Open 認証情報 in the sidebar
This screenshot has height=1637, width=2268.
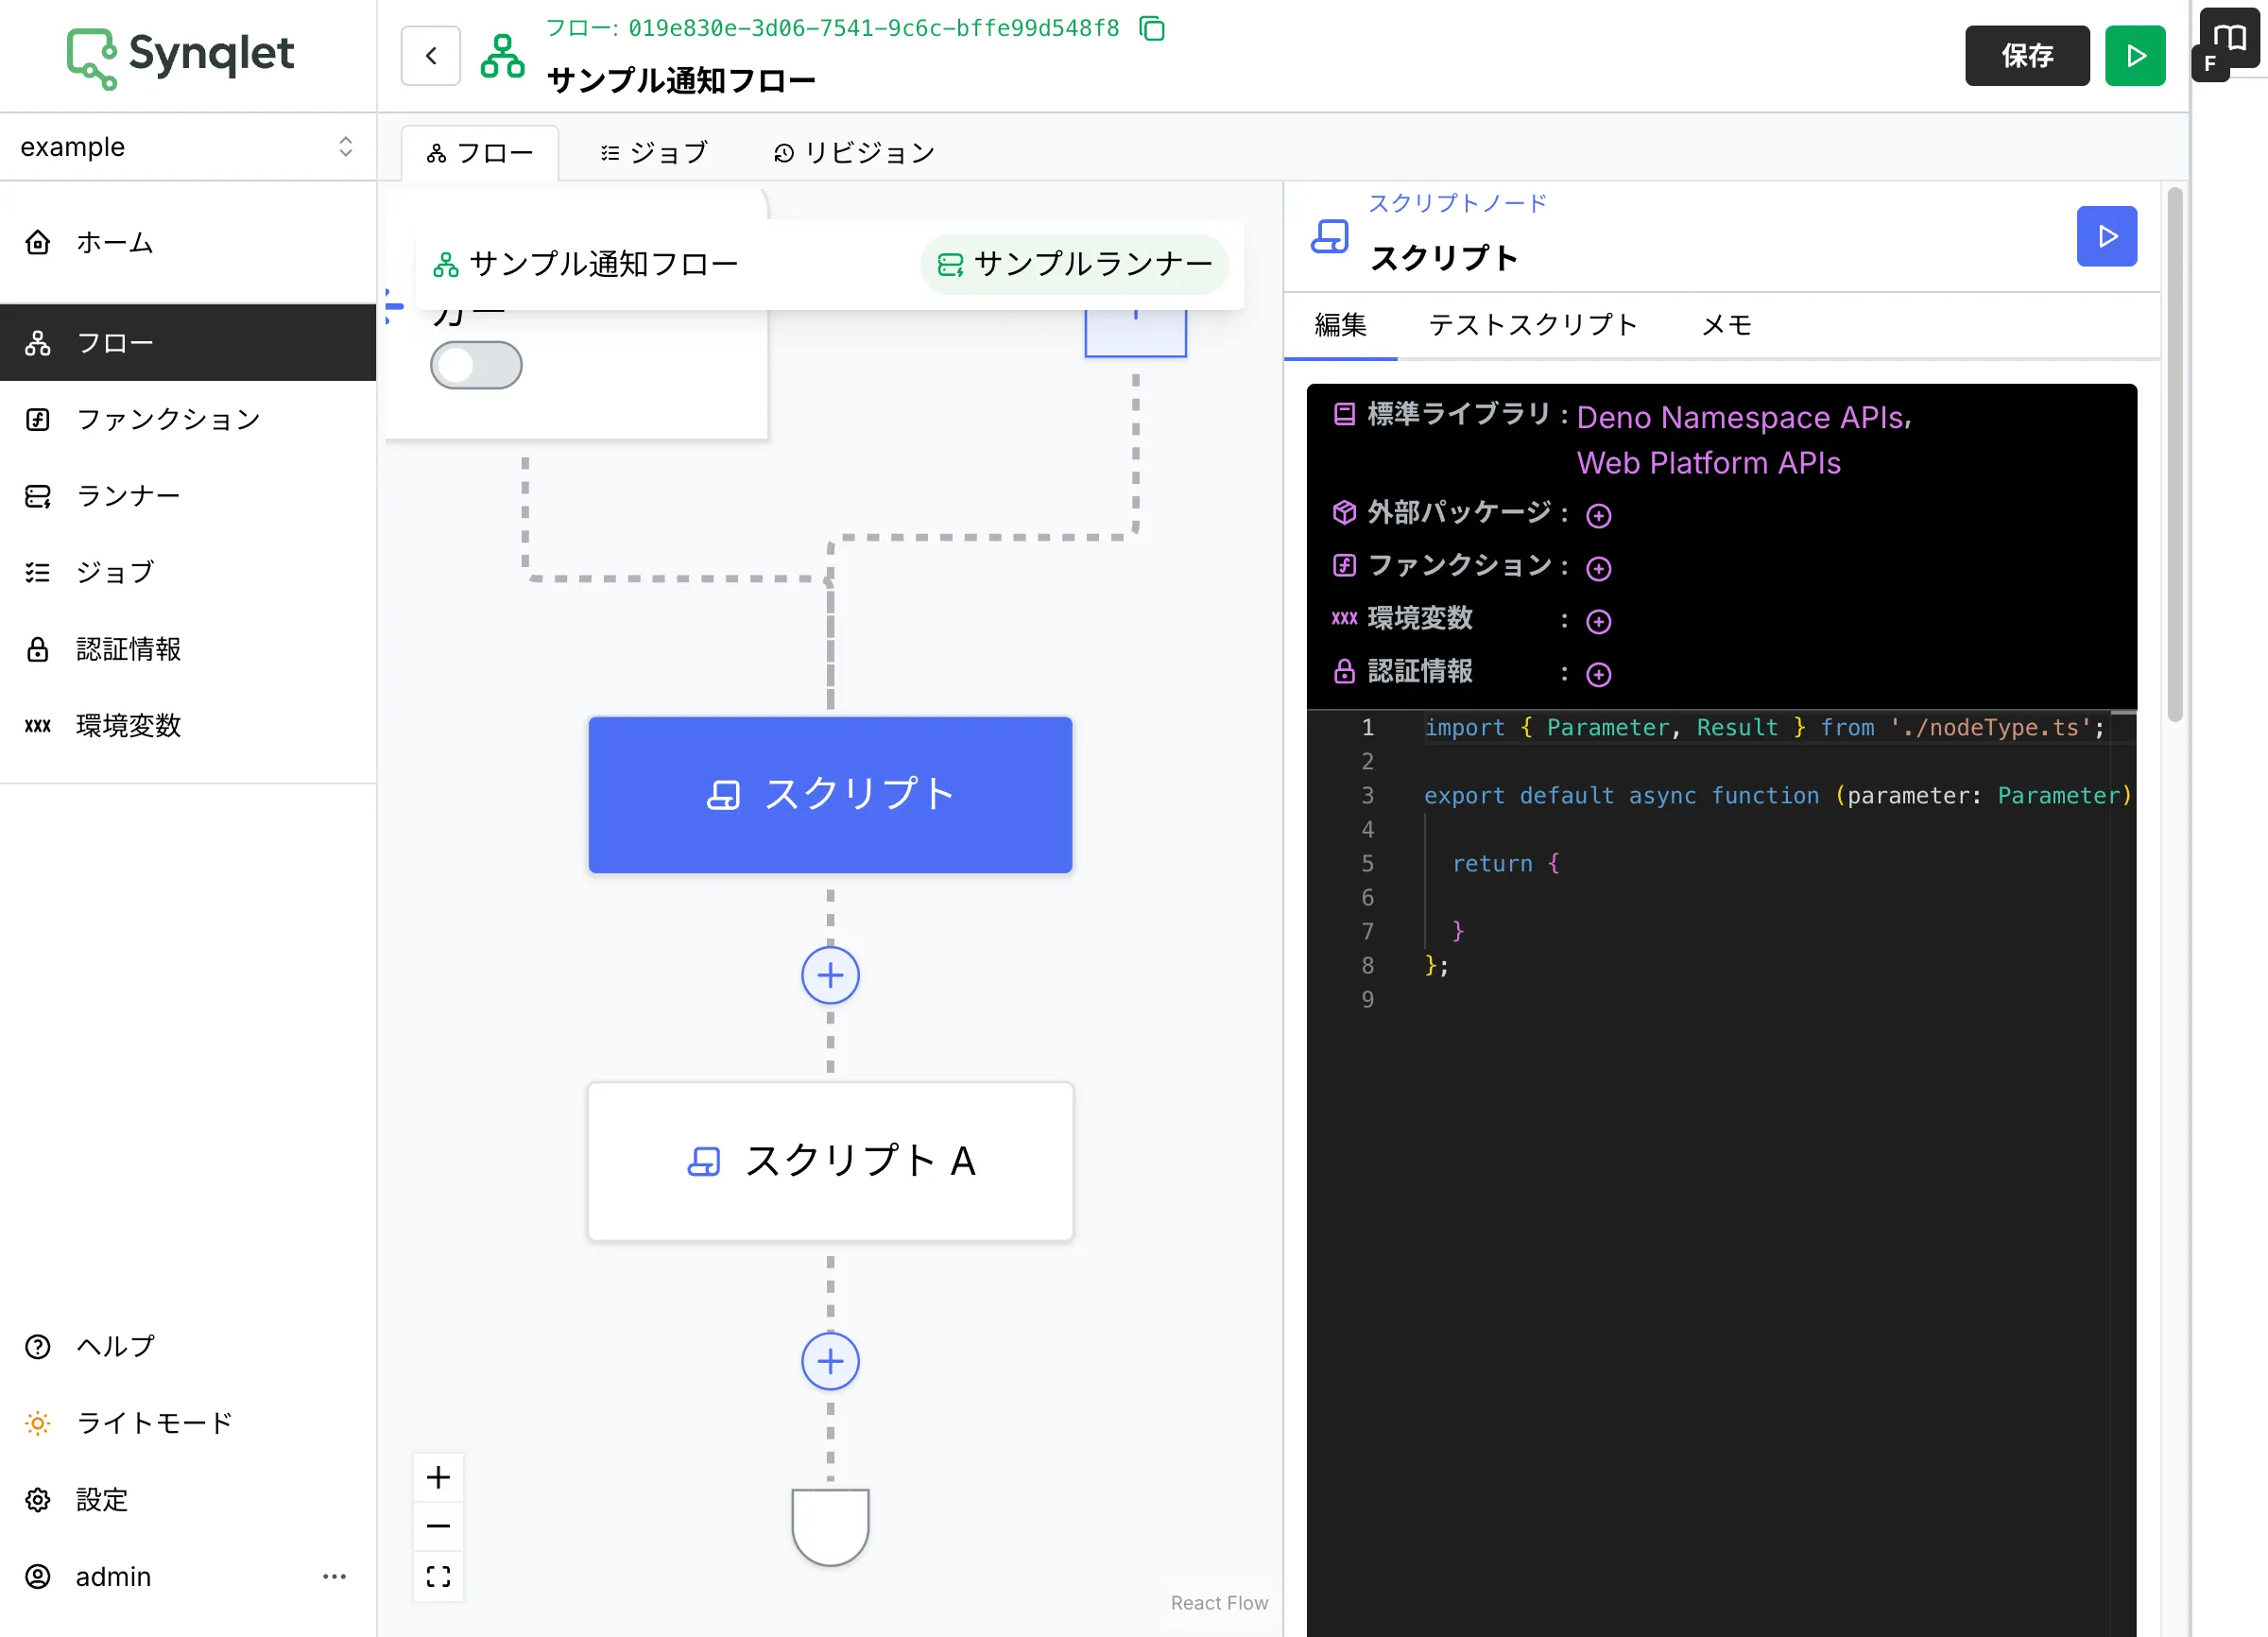click(188, 649)
